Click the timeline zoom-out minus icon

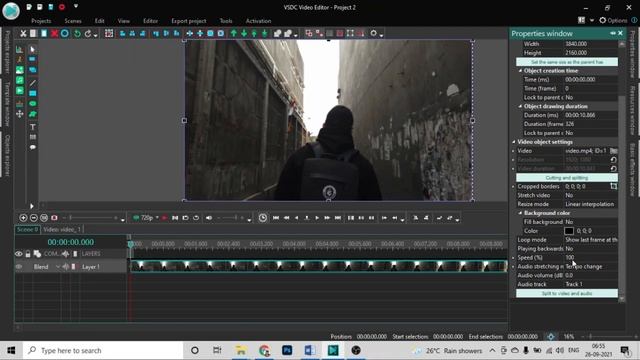pyautogui.click(x=34, y=218)
